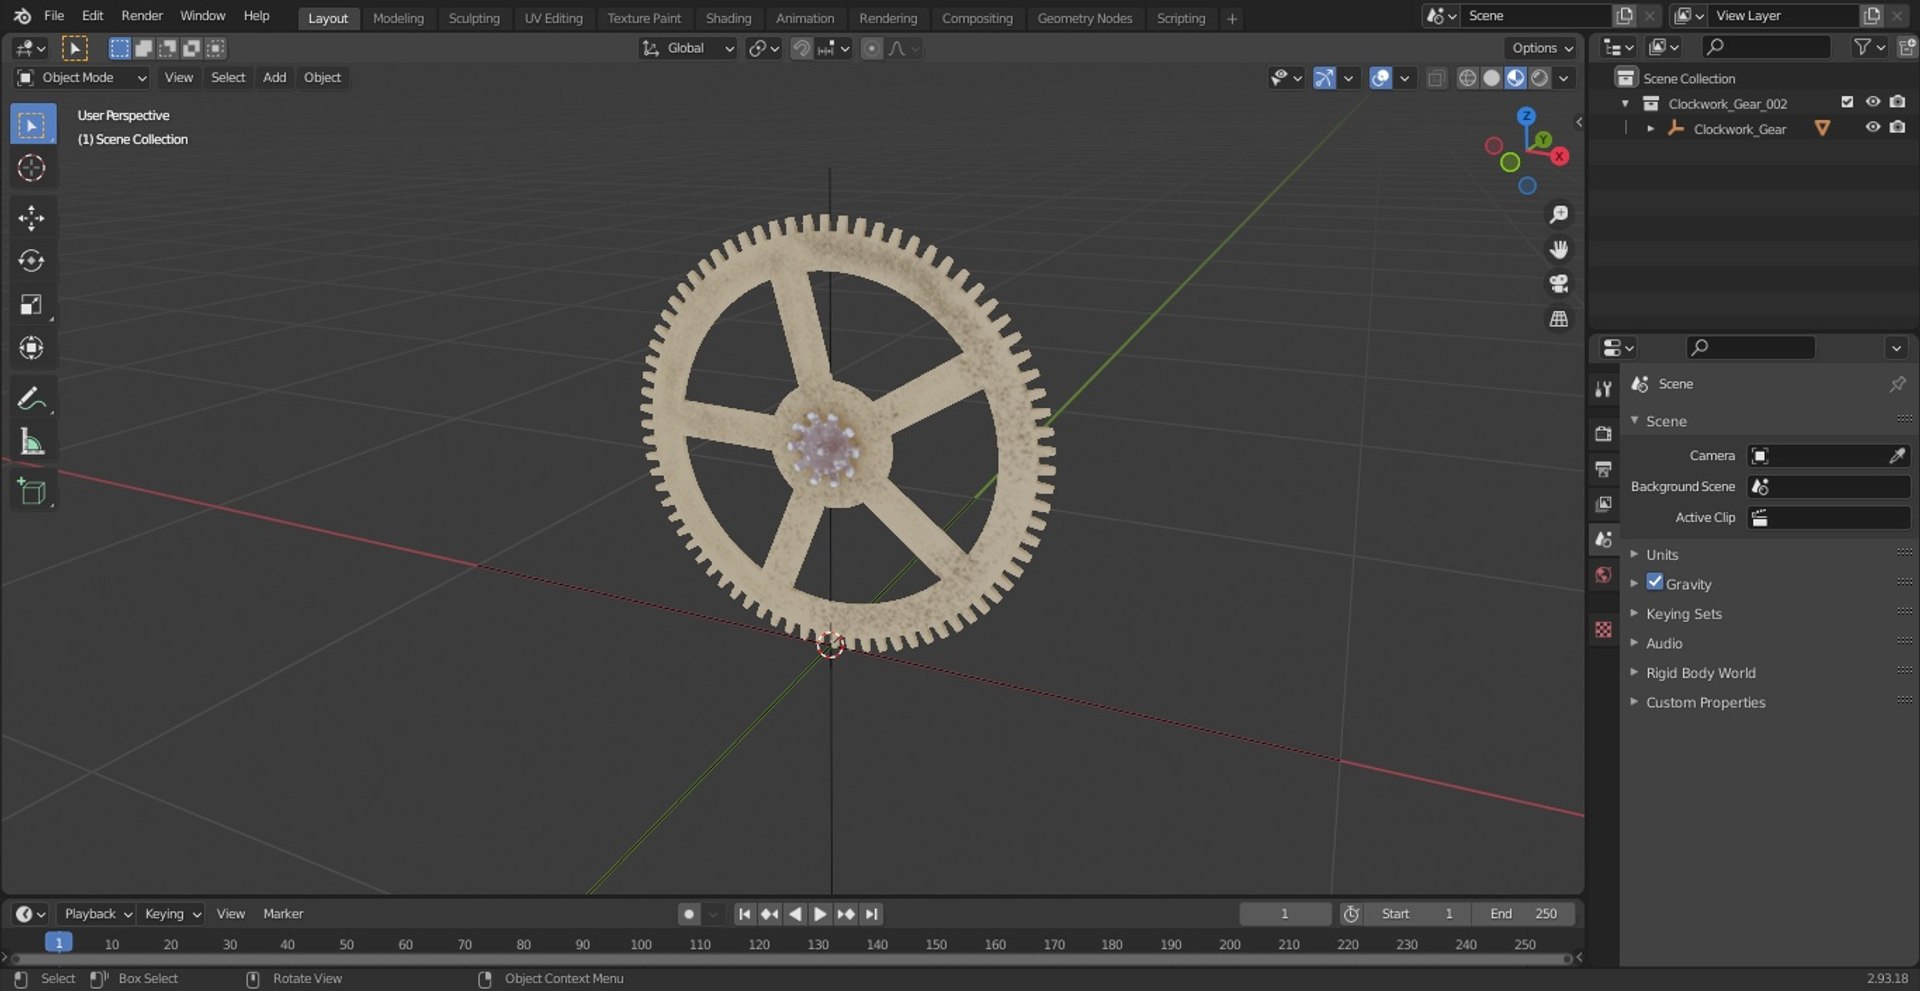Switch to wireframe viewport shading
This screenshot has height=991, width=1920.
coord(1467,78)
